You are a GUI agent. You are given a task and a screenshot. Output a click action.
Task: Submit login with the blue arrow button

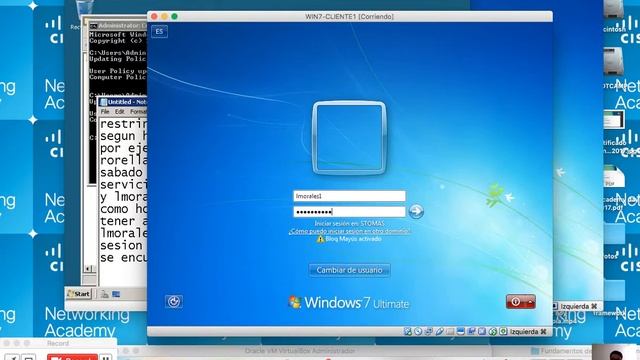point(416,211)
